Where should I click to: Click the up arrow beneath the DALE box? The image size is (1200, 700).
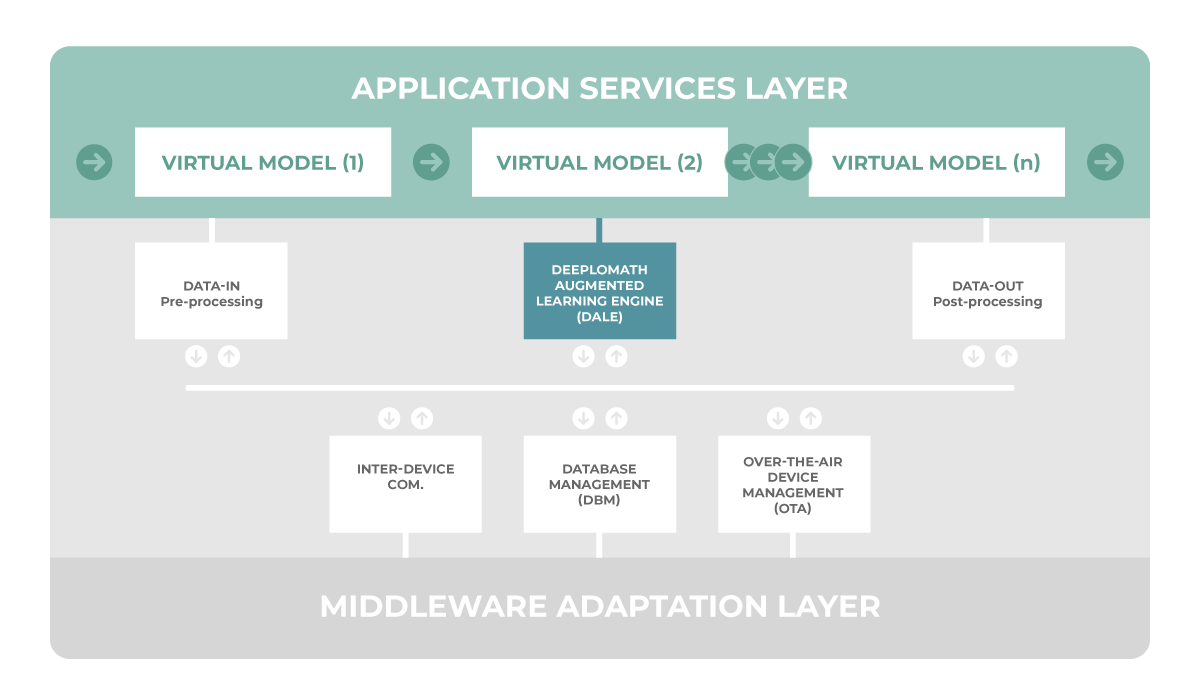pyautogui.click(x=617, y=356)
